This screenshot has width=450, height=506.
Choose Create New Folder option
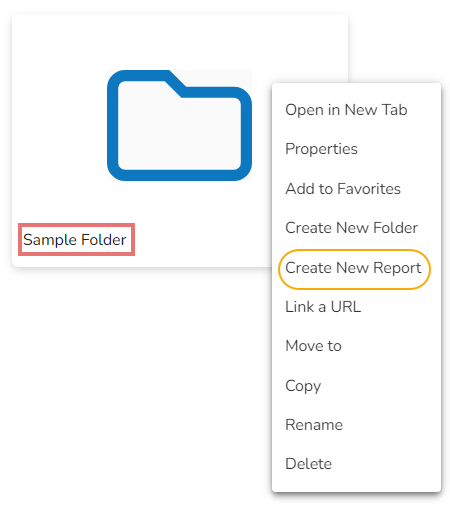(352, 228)
